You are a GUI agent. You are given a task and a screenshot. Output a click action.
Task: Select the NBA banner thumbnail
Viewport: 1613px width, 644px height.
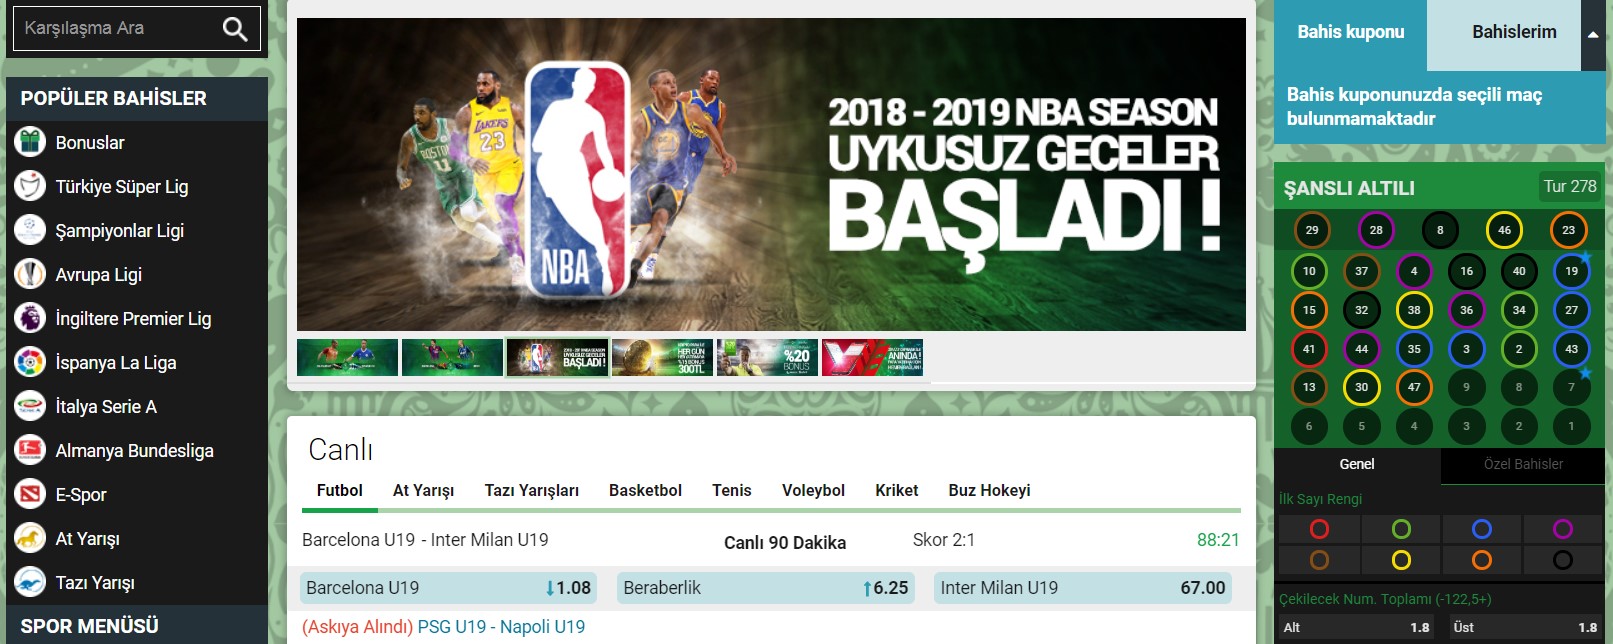tap(557, 357)
